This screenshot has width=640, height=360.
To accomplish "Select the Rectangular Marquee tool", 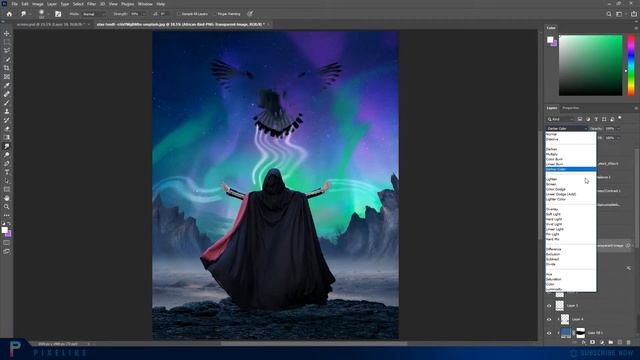I will pyautogui.click(x=7, y=42).
